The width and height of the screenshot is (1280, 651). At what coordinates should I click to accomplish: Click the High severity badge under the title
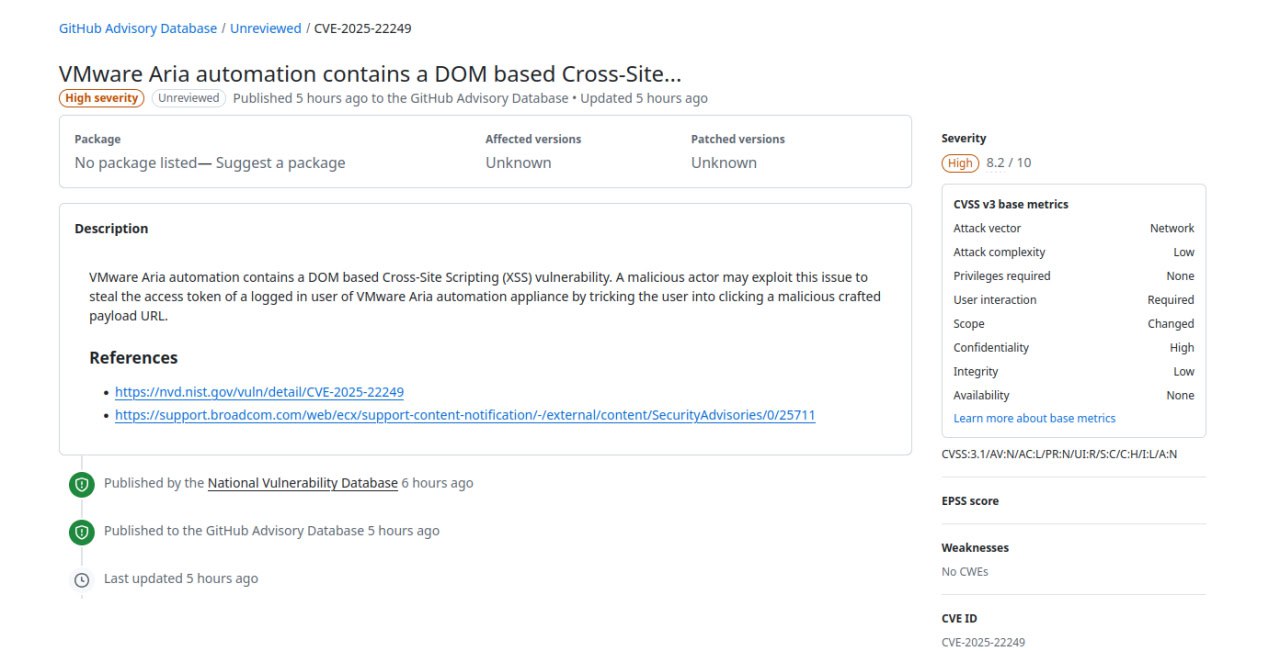click(x=102, y=98)
